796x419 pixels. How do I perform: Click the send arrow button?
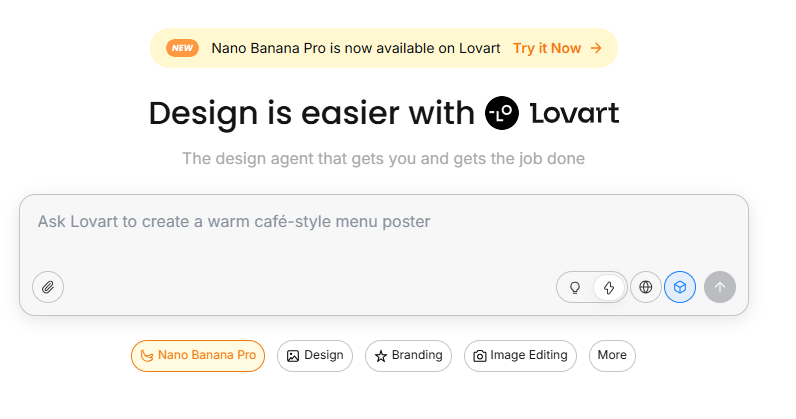coord(720,287)
